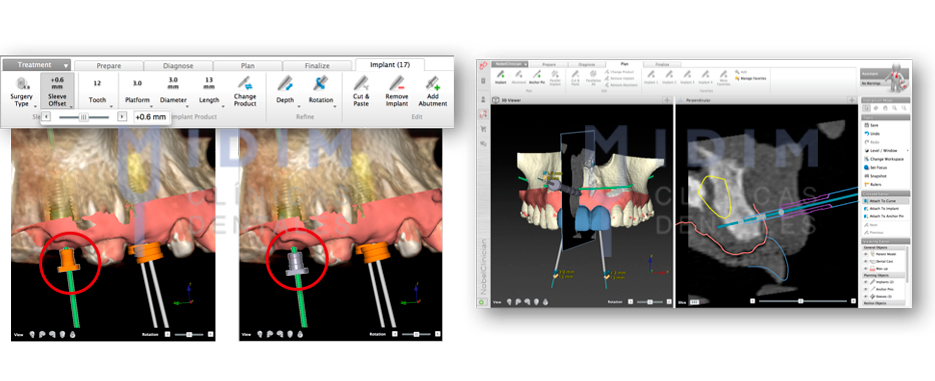Toggle visibility eye for Implants (2)

(x=866, y=281)
